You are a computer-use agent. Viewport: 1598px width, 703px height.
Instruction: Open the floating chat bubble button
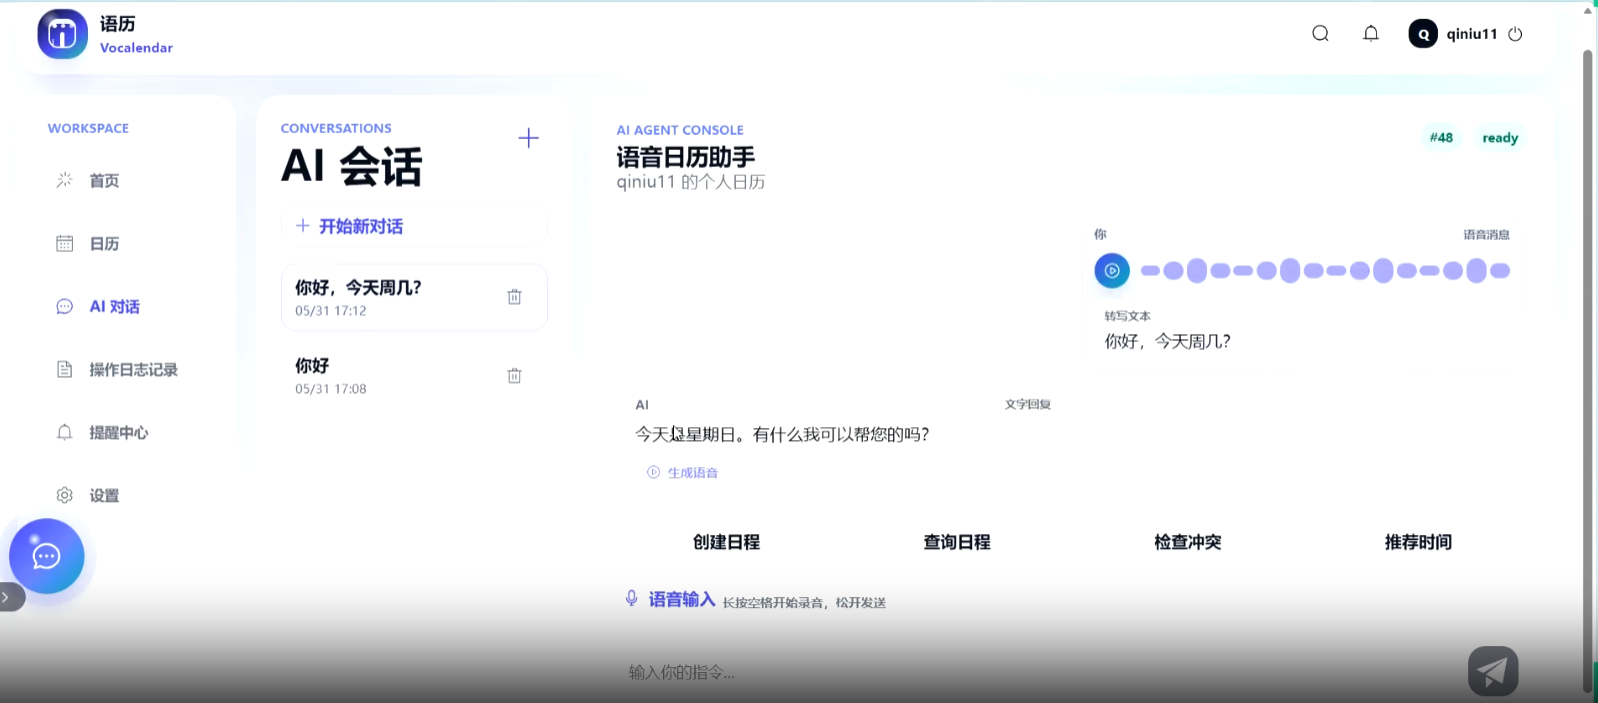click(x=46, y=556)
